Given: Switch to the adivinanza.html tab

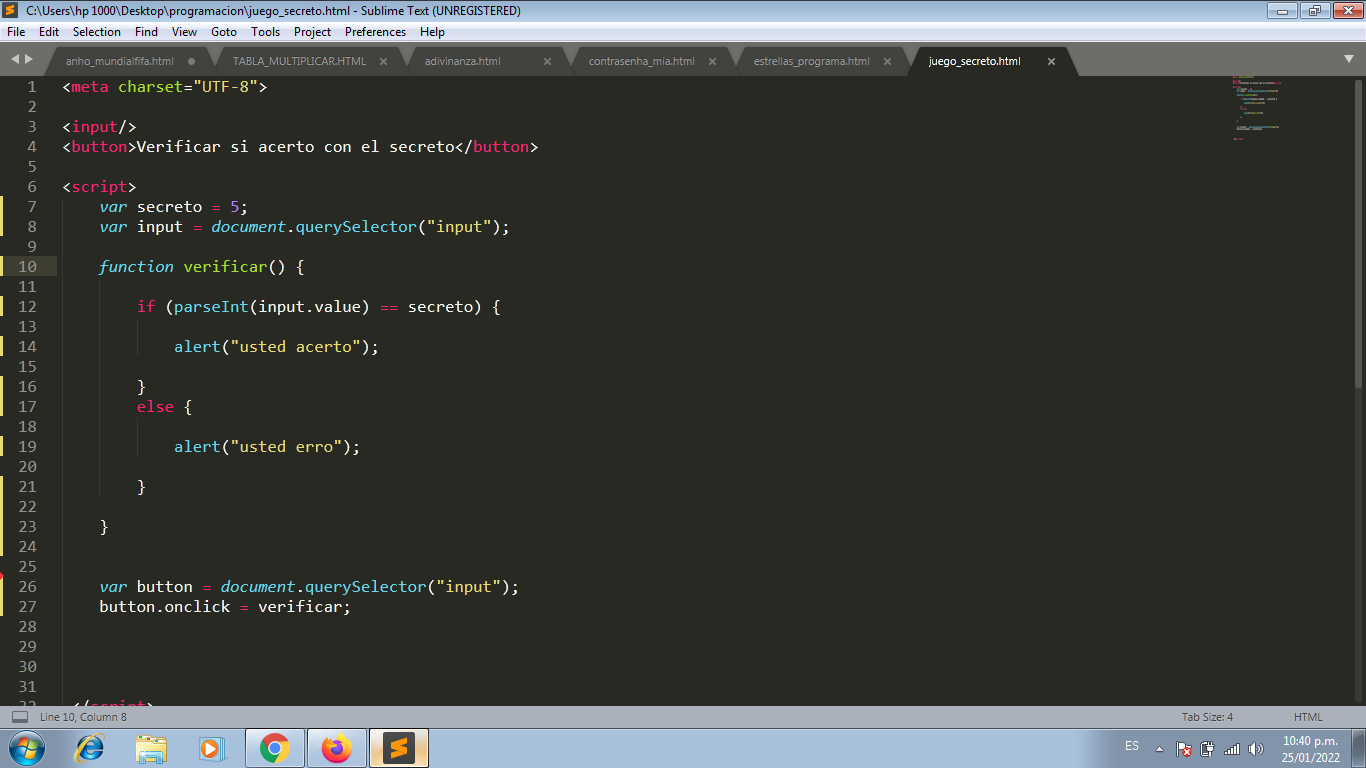Looking at the screenshot, I should (x=462, y=61).
